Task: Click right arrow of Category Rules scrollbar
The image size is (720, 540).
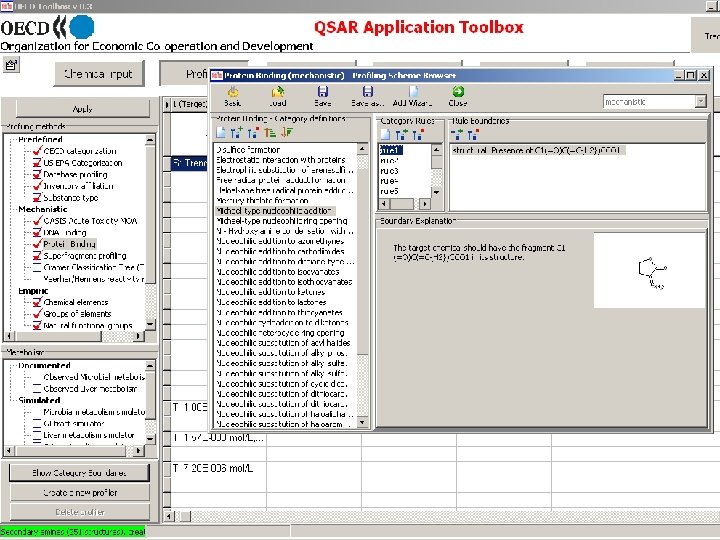Action: click(x=425, y=203)
